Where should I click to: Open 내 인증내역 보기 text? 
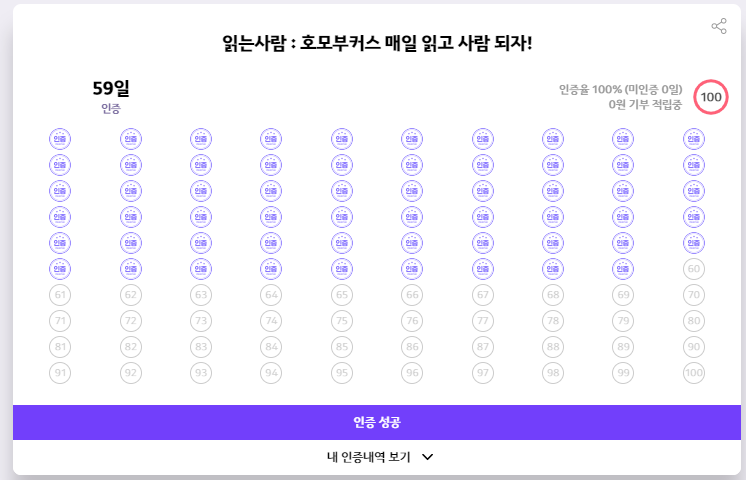coord(368,457)
